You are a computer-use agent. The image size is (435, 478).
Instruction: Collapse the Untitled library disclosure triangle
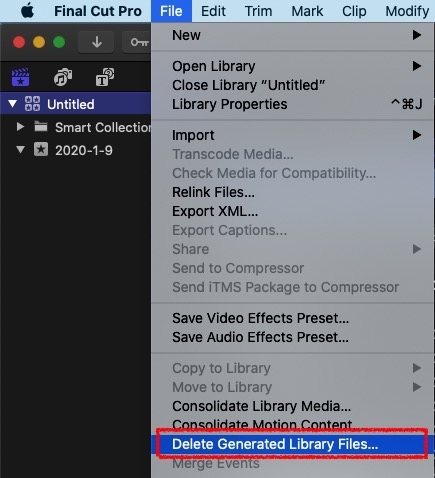pyautogui.click(x=13, y=104)
